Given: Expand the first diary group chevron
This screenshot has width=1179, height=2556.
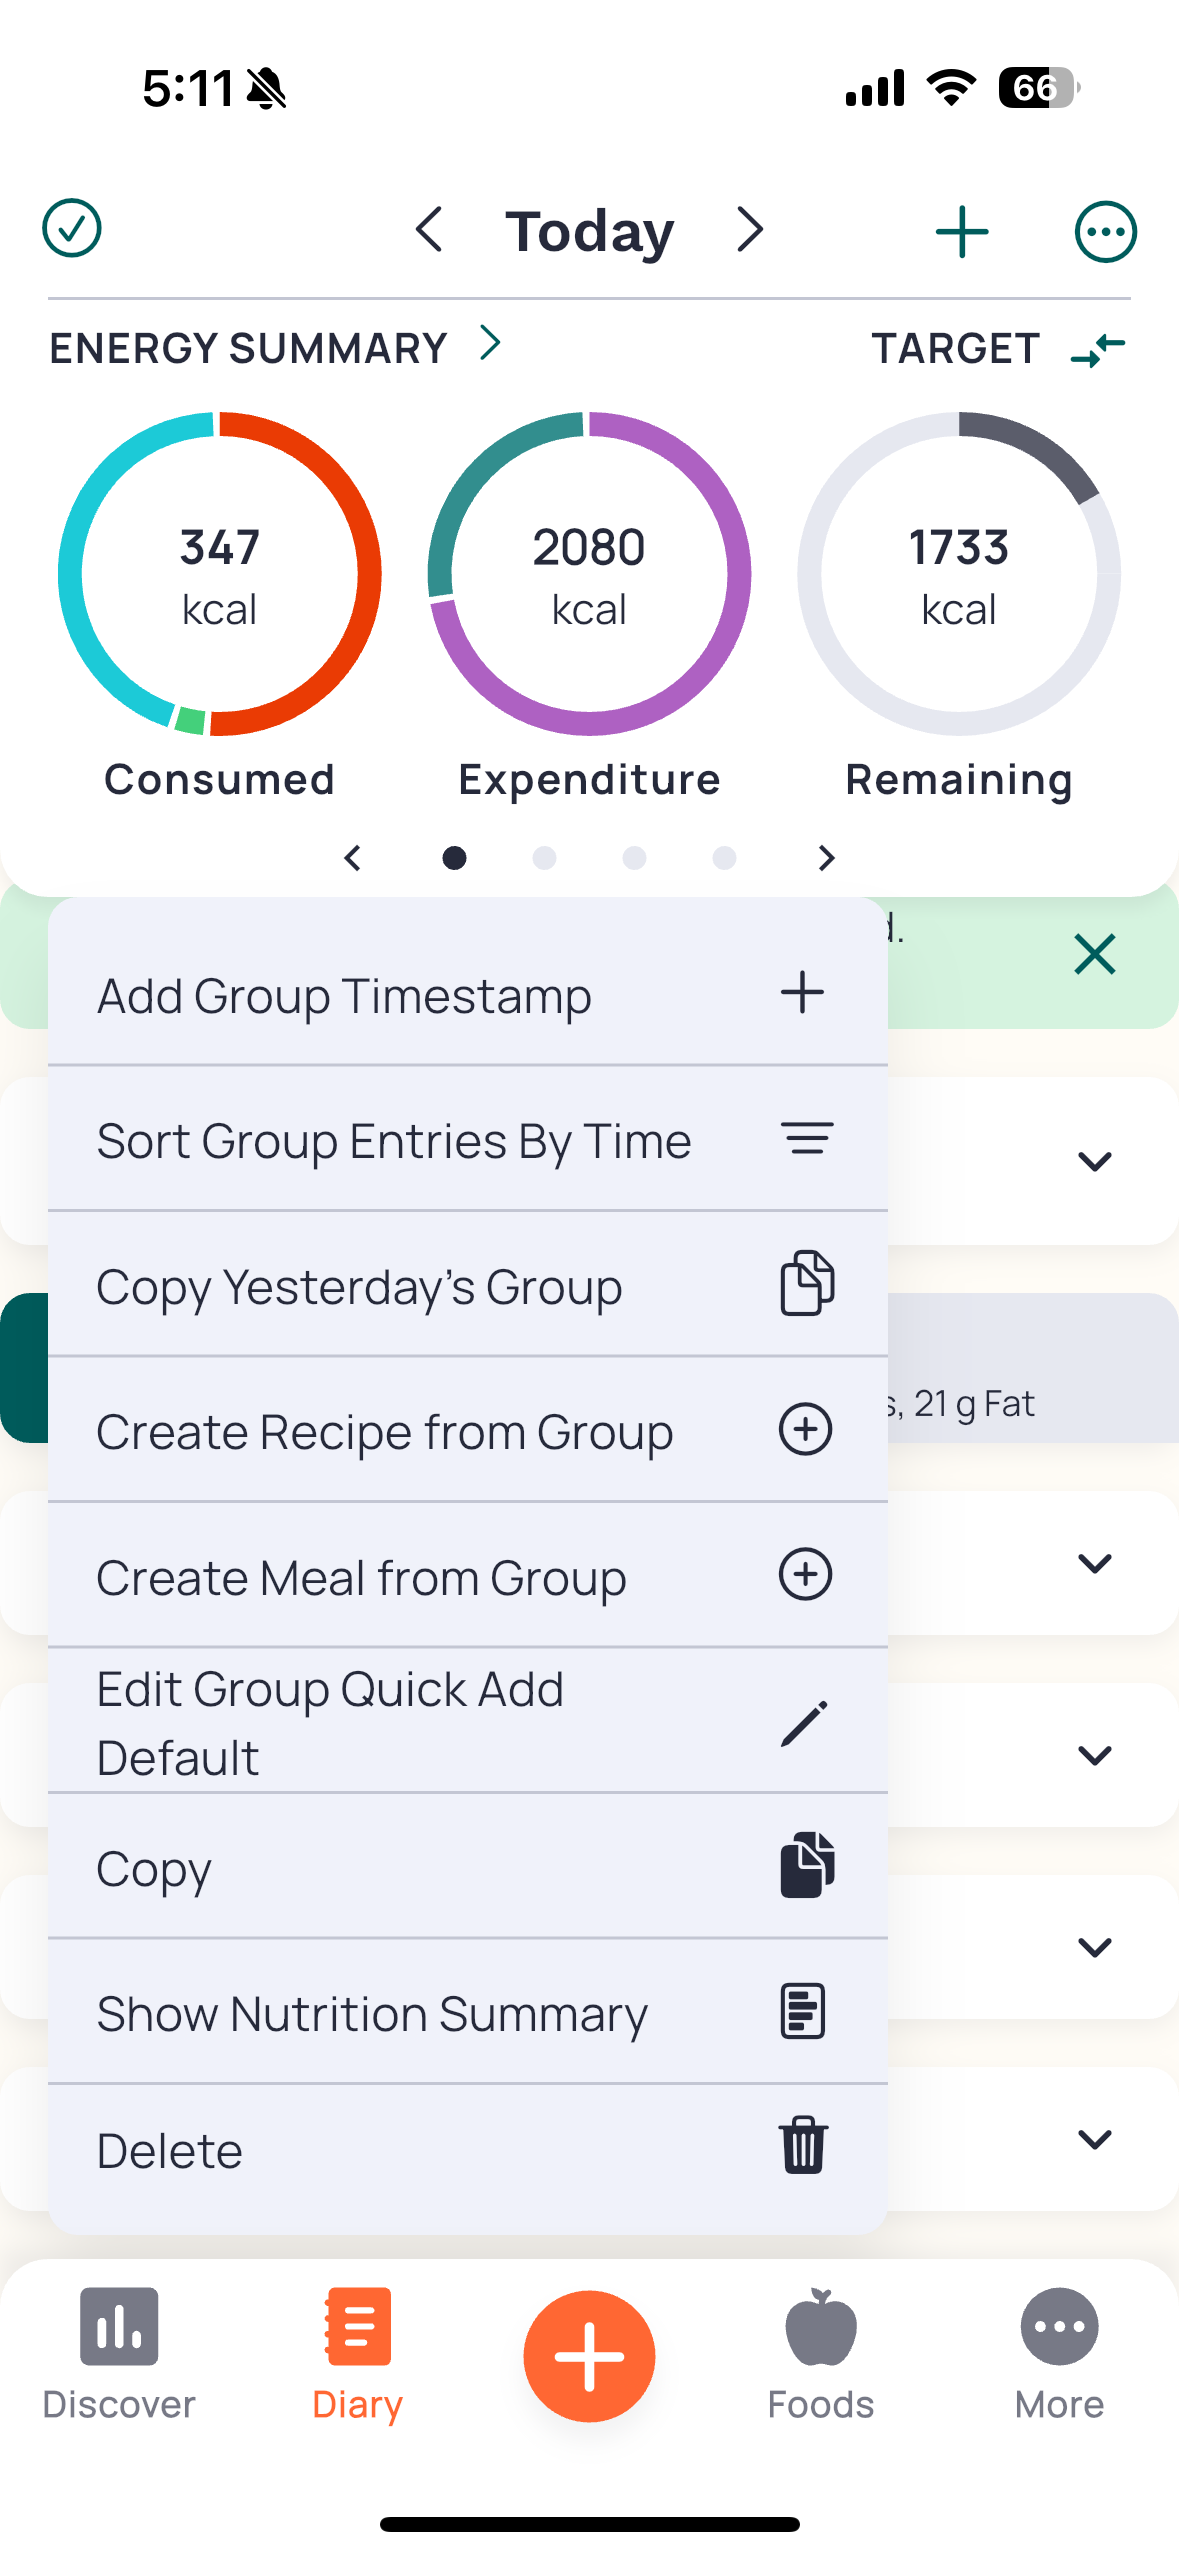Looking at the screenshot, I should pos(1095,1161).
